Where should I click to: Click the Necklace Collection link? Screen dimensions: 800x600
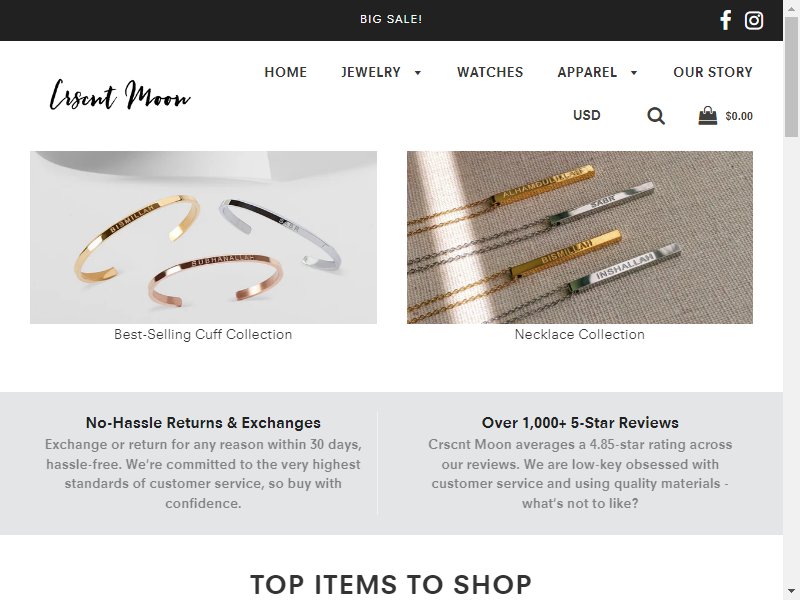[x=580, y=335]
